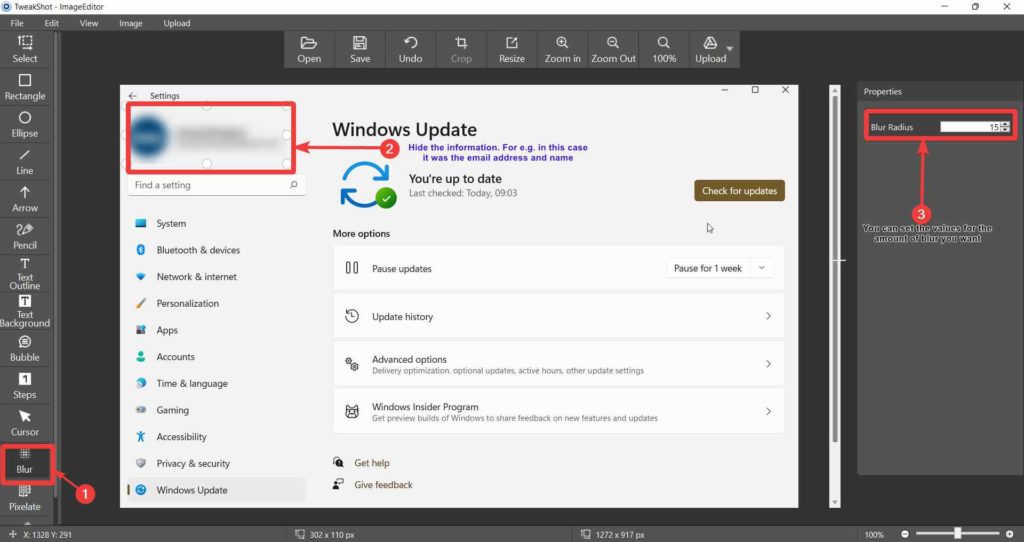
Task: Select the Text Background tool
Action: tap(25, 310)
